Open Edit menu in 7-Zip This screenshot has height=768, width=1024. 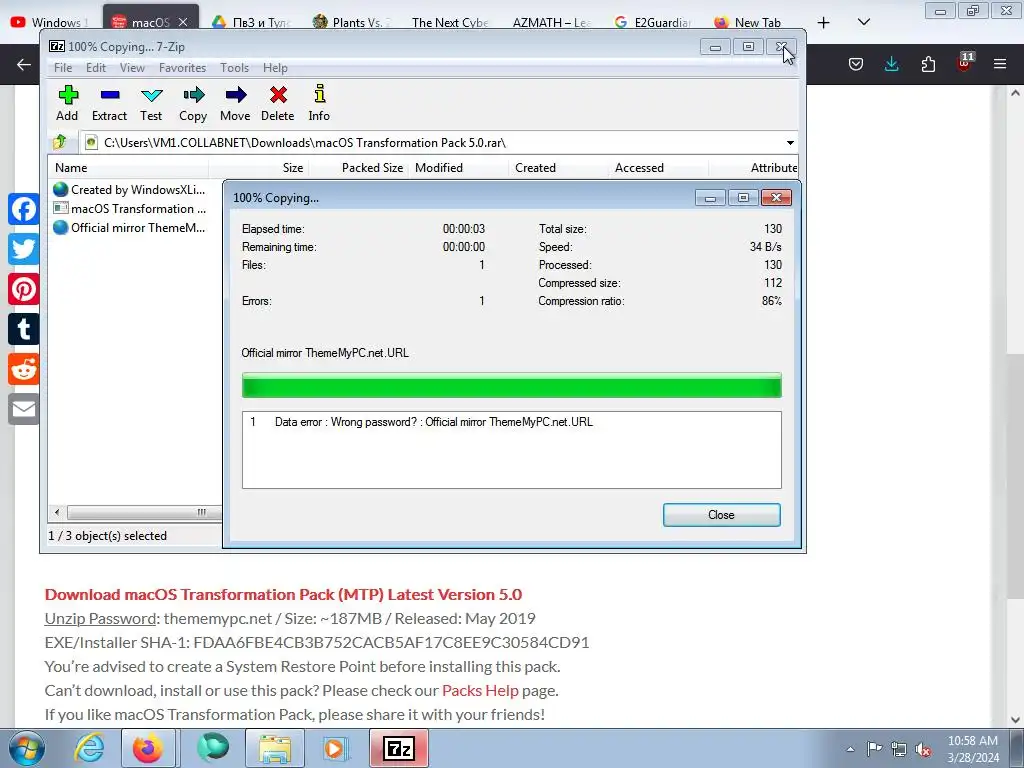click(x=95, y=68)
